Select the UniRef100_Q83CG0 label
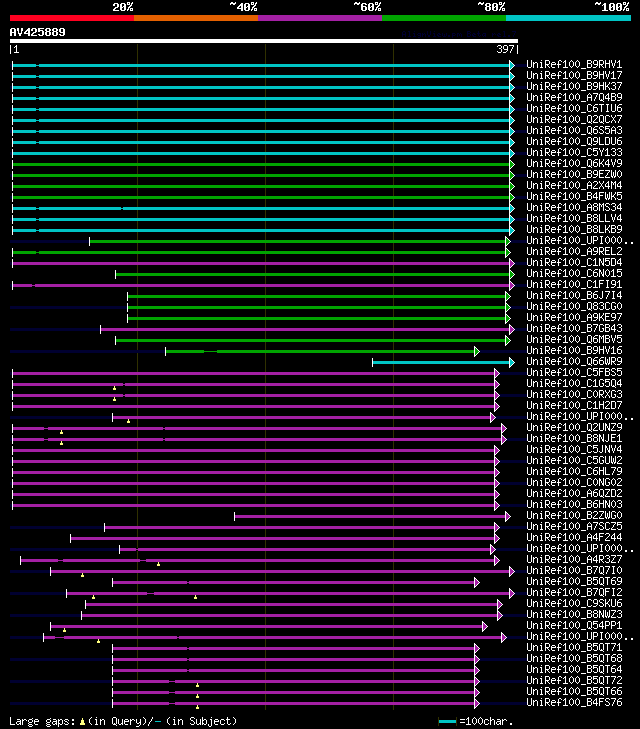Viewport: 640px width, 729px height. [574, 306]
